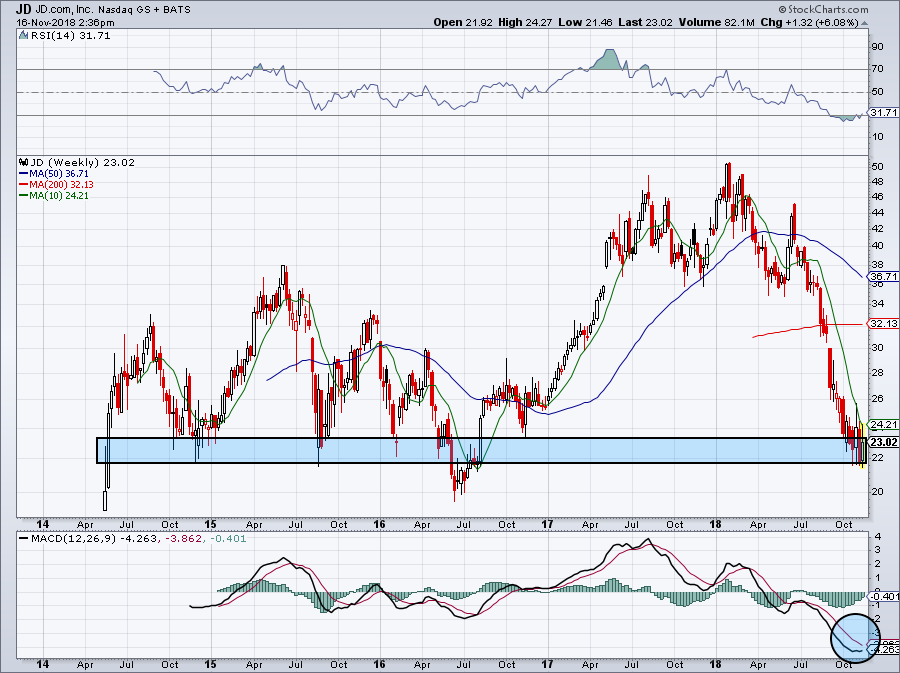Click the 31.71 RSI value tag
Viewport: 900px width, 673px height.
[x=881, y=113]
